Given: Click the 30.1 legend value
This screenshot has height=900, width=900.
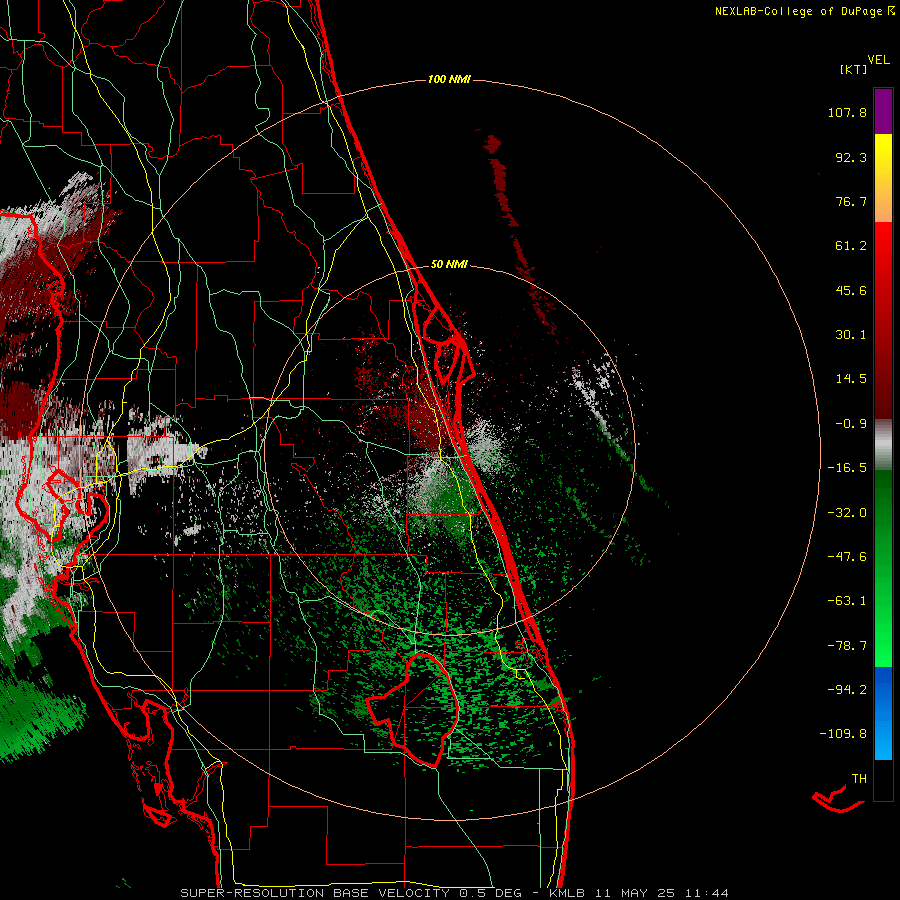Looking at the screenshot, I should (x=851, y=335).
